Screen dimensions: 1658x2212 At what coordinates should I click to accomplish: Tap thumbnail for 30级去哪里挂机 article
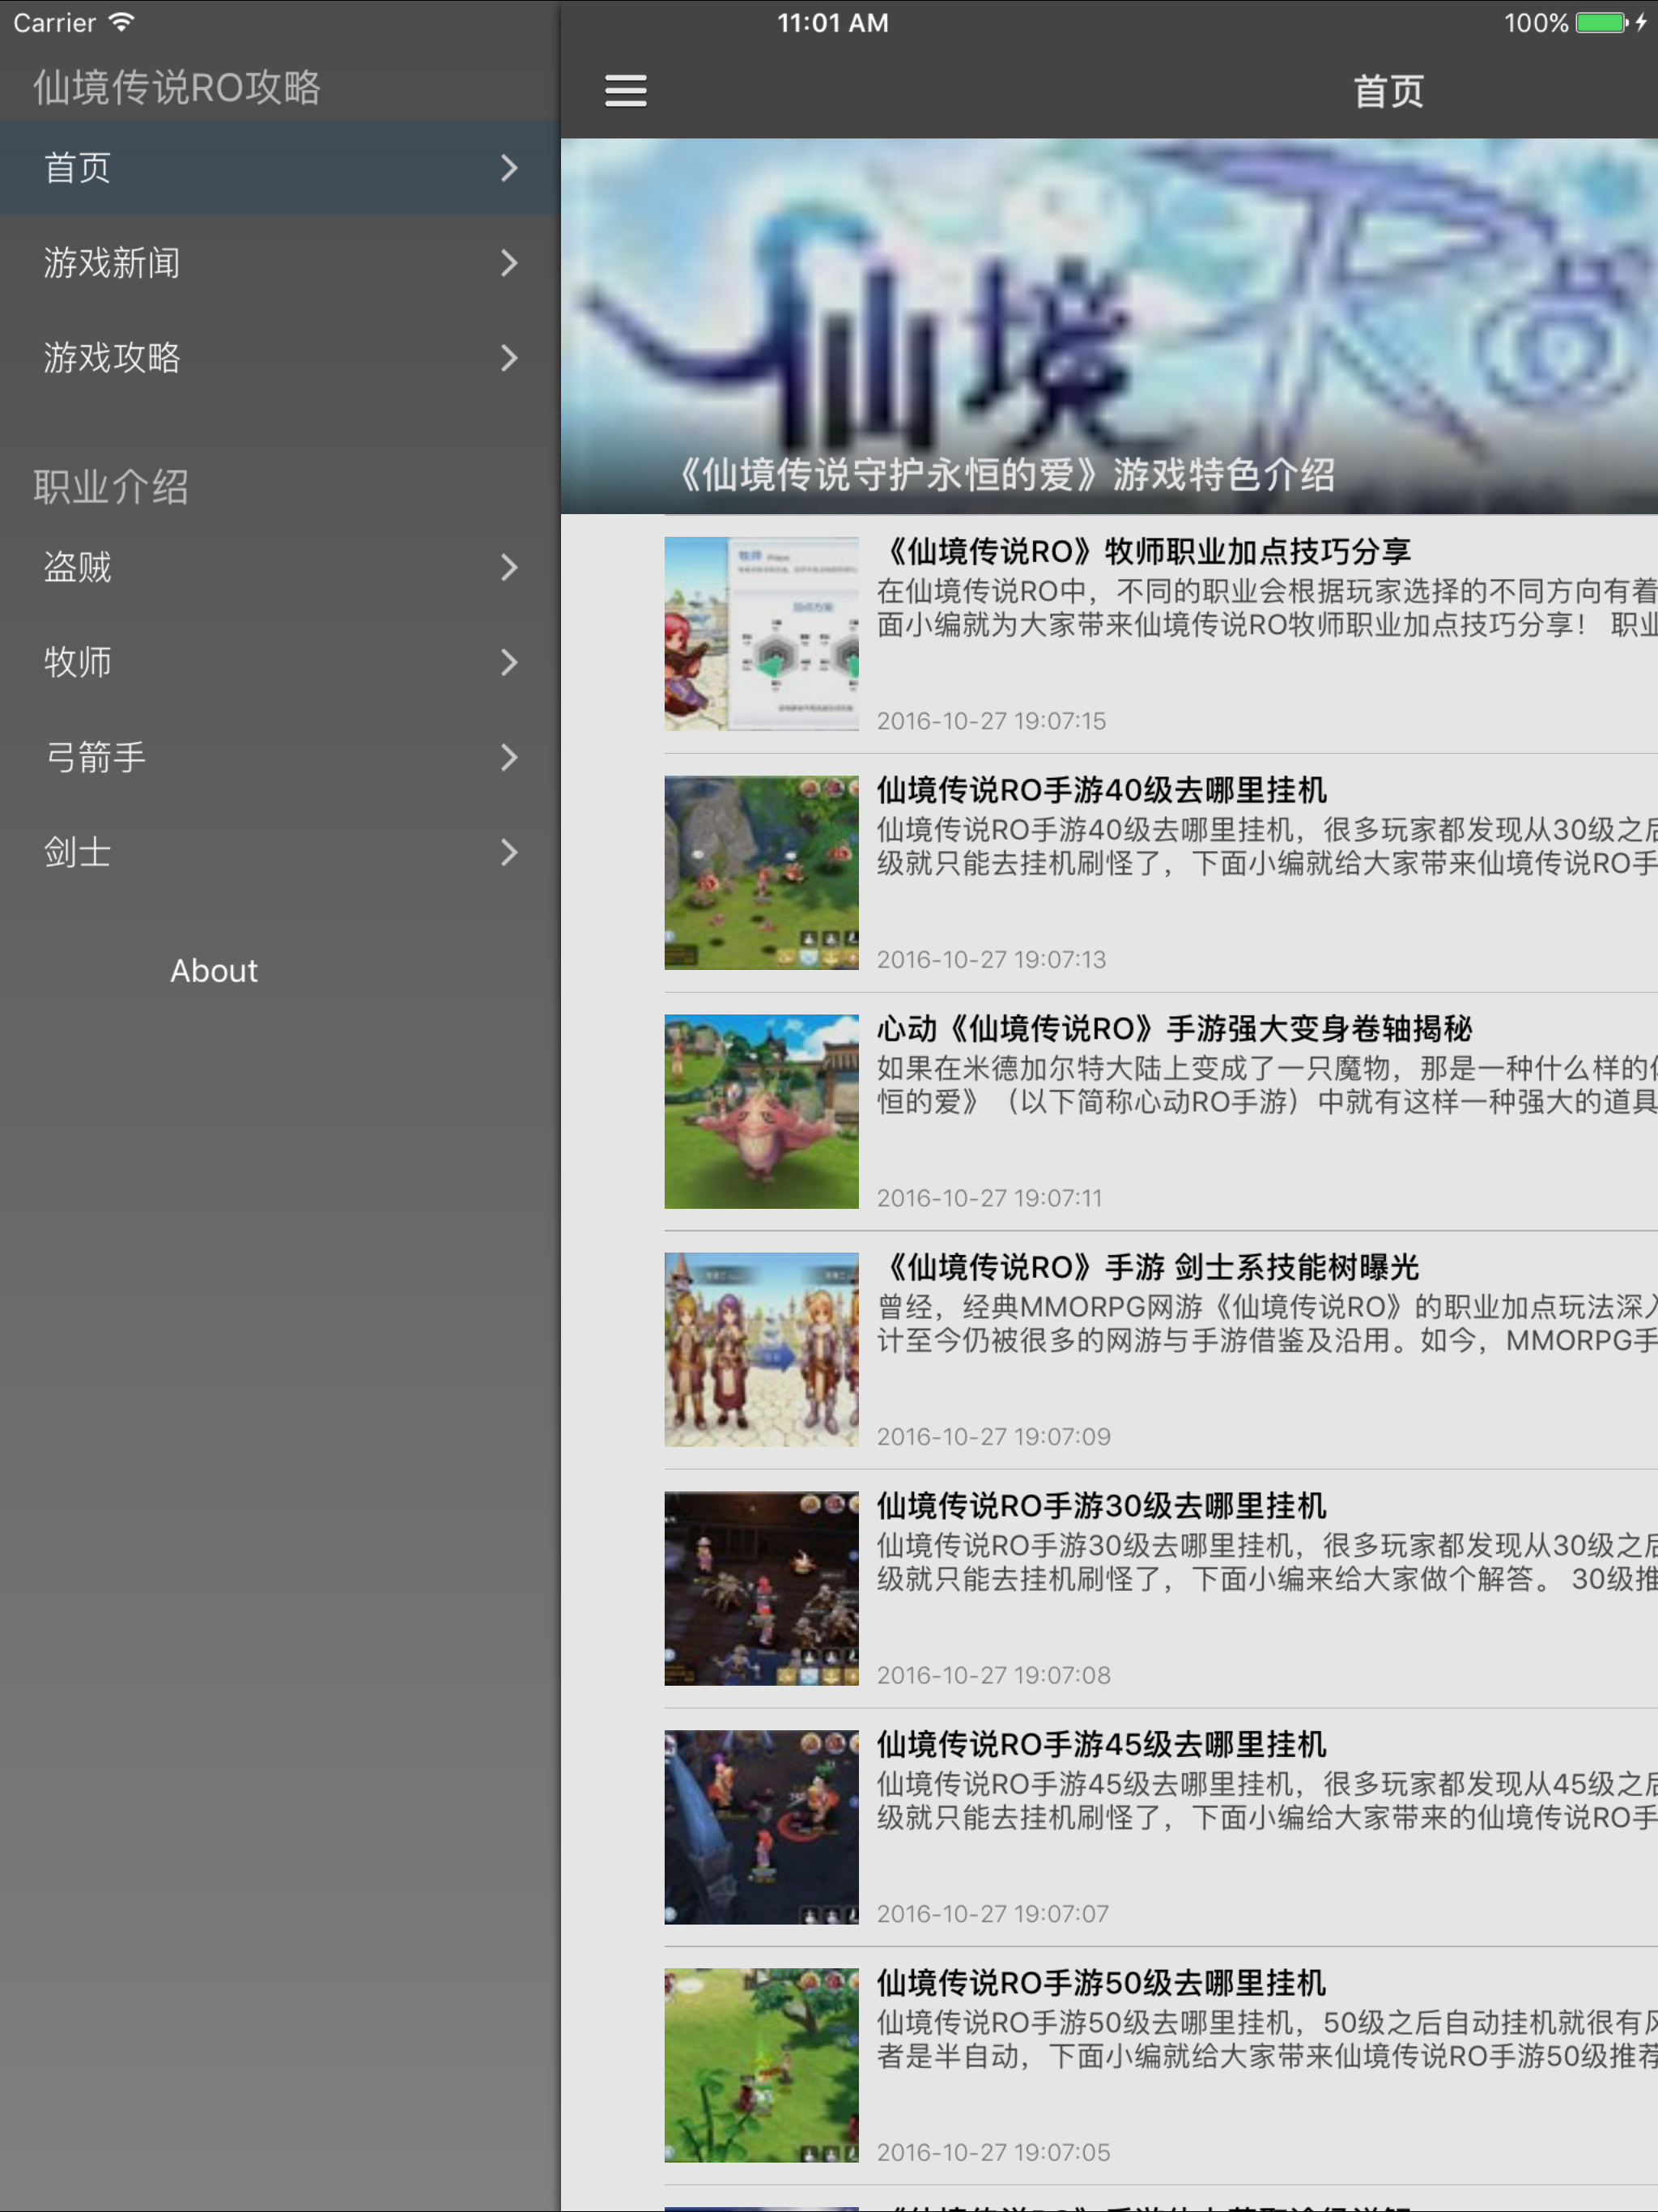pyautogui.click(x=761, y=1588)
